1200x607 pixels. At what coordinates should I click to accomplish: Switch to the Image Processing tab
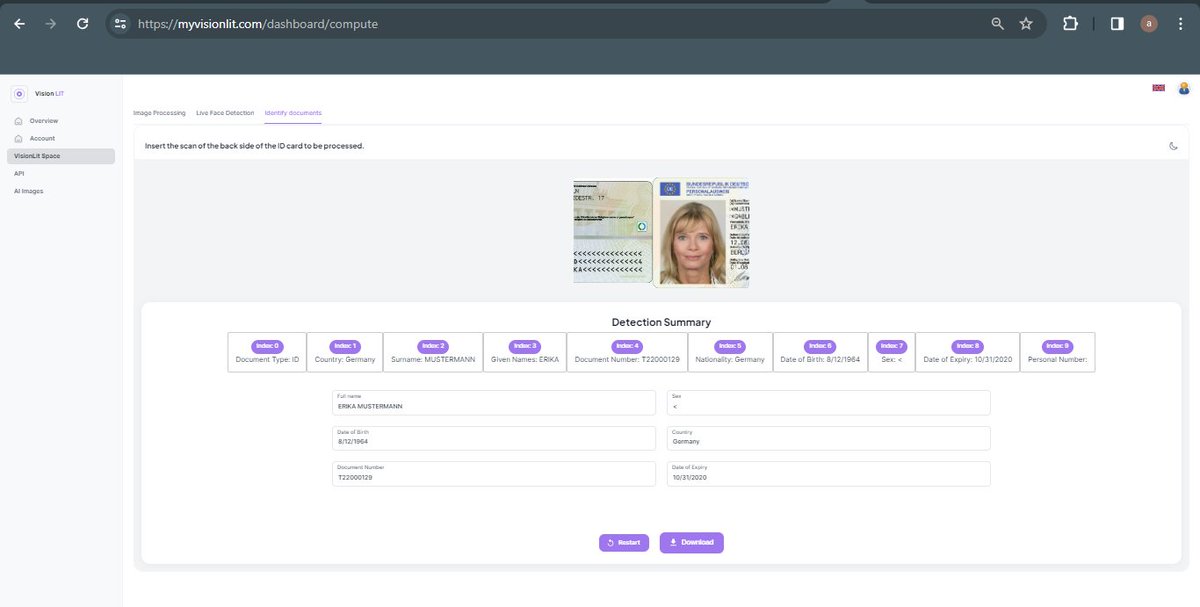click(x=159, y=113)
